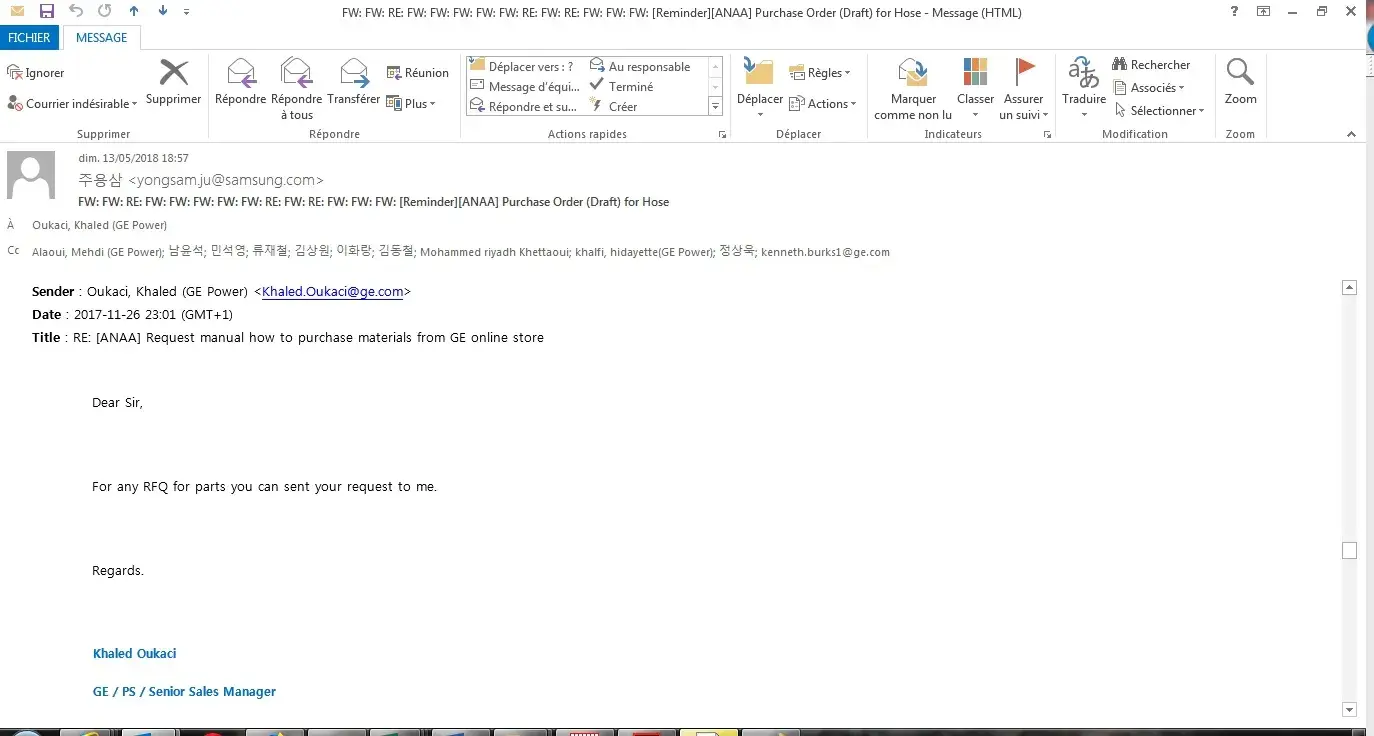The width and height of the screenshot is (1374, 736).
Task: Click the 'Dear Sir,' greeting line
Action: tap(117, 403)
